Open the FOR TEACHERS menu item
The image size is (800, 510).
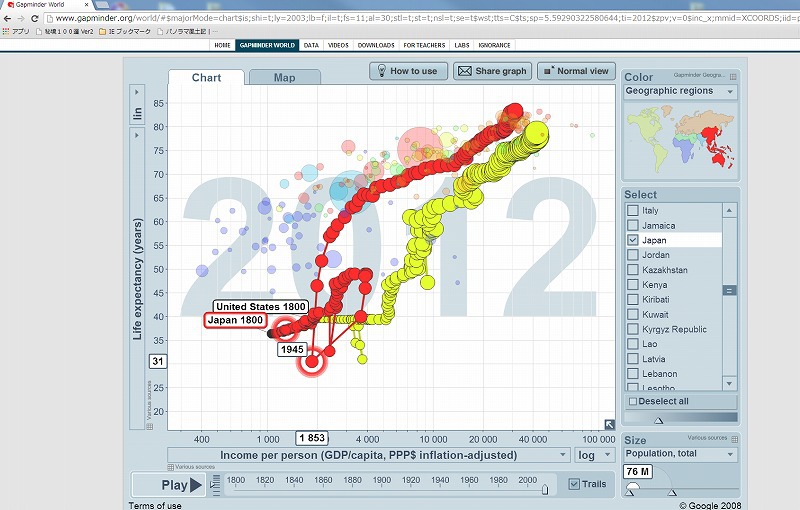424,45
